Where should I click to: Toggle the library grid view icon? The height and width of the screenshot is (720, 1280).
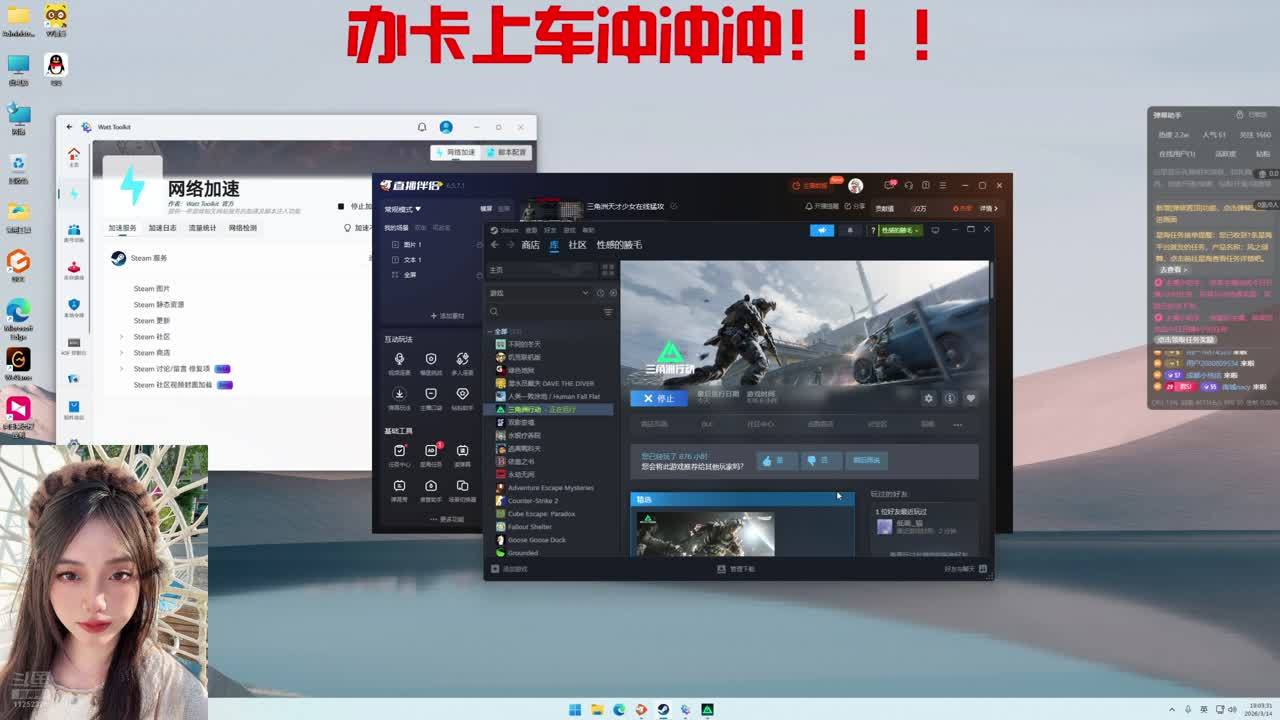[x=607, y=270]
